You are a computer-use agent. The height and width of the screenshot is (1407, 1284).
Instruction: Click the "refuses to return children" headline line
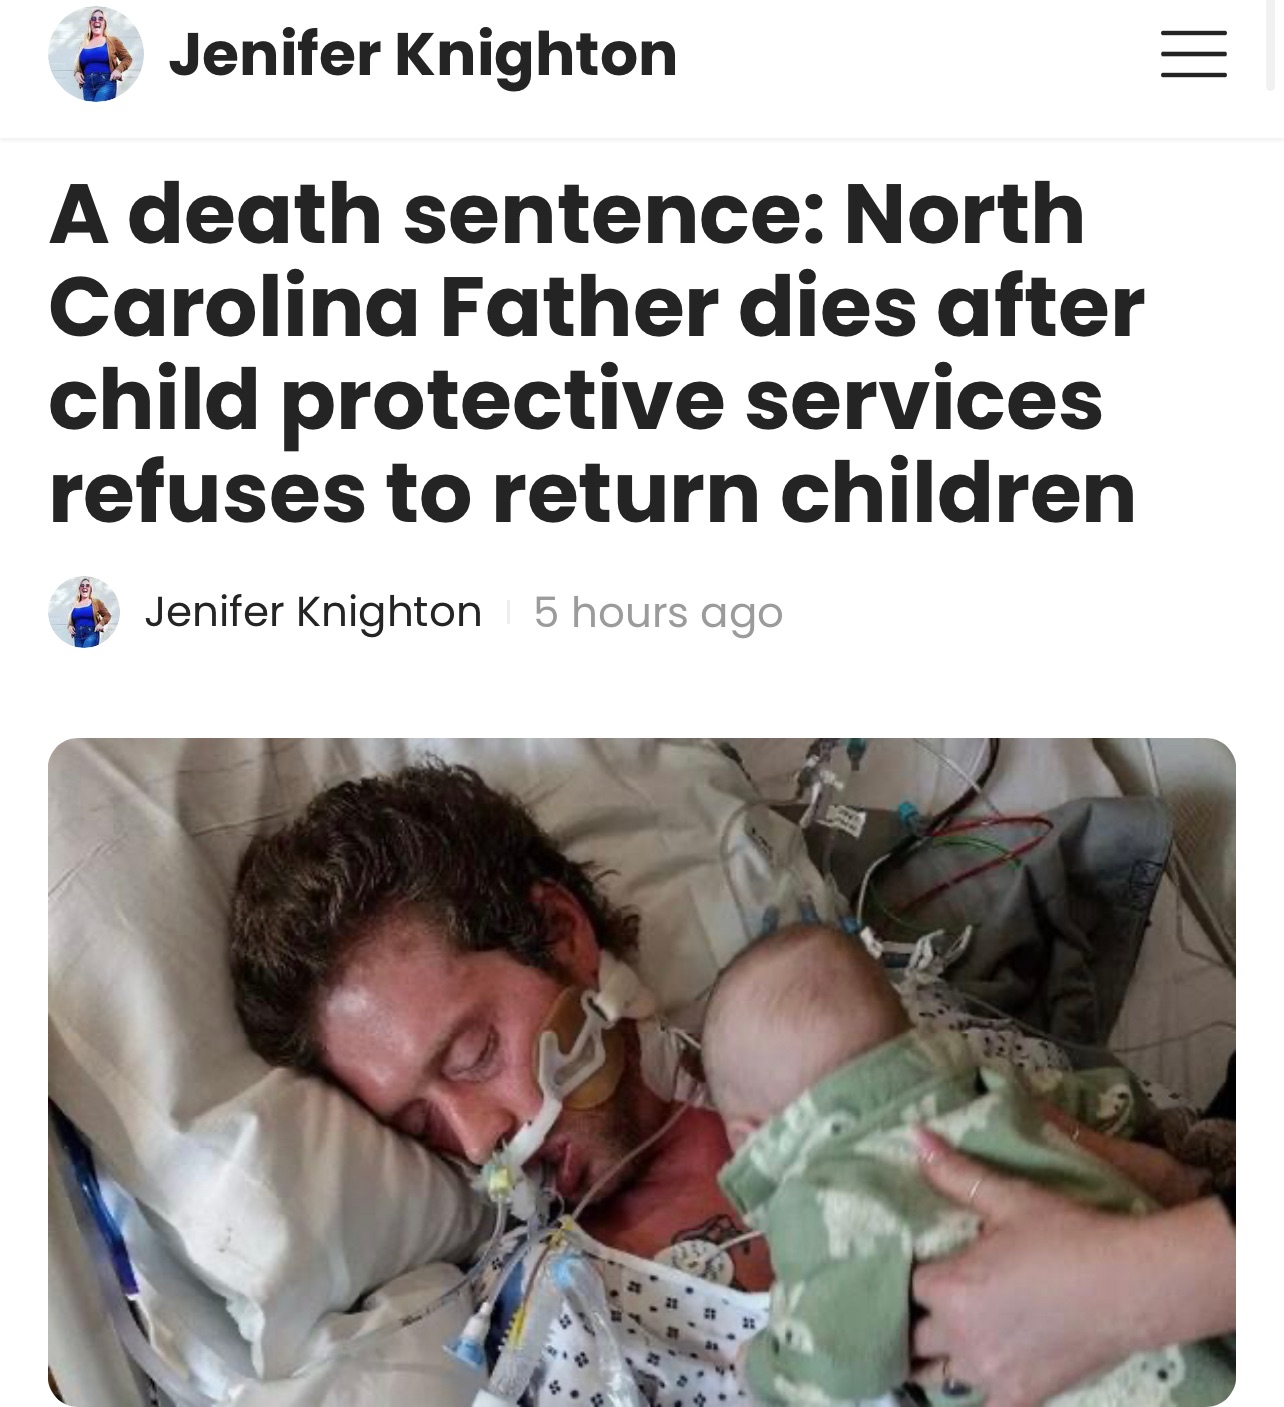tap(592, 492)
